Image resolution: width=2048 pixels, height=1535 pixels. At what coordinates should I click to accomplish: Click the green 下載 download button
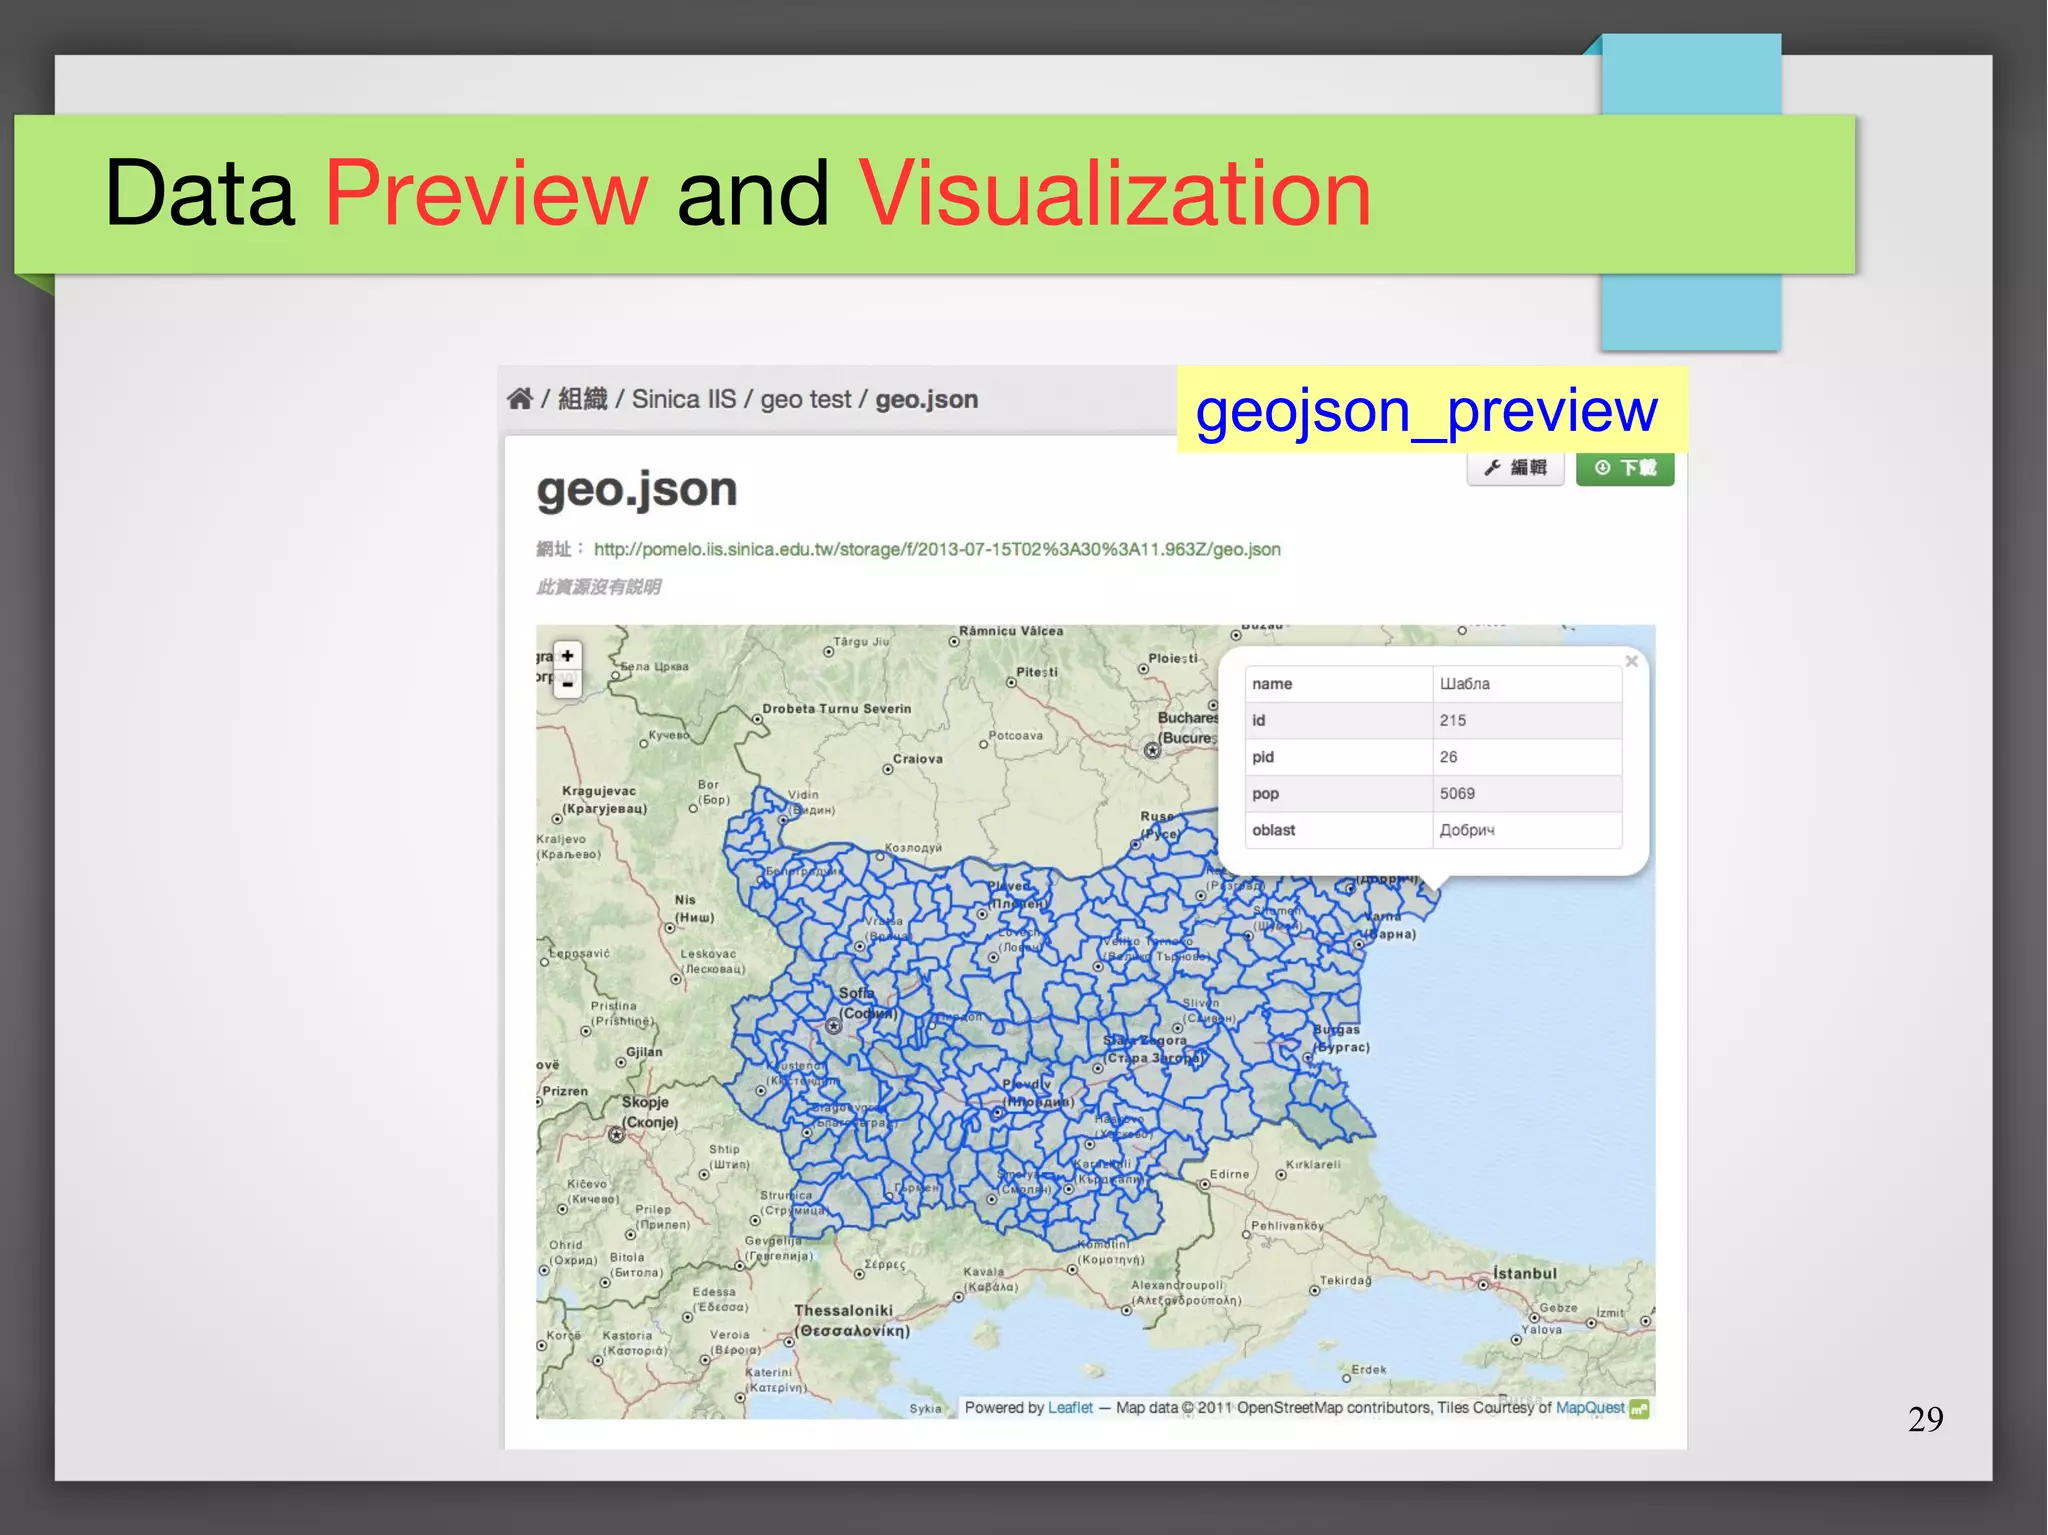1625,468
